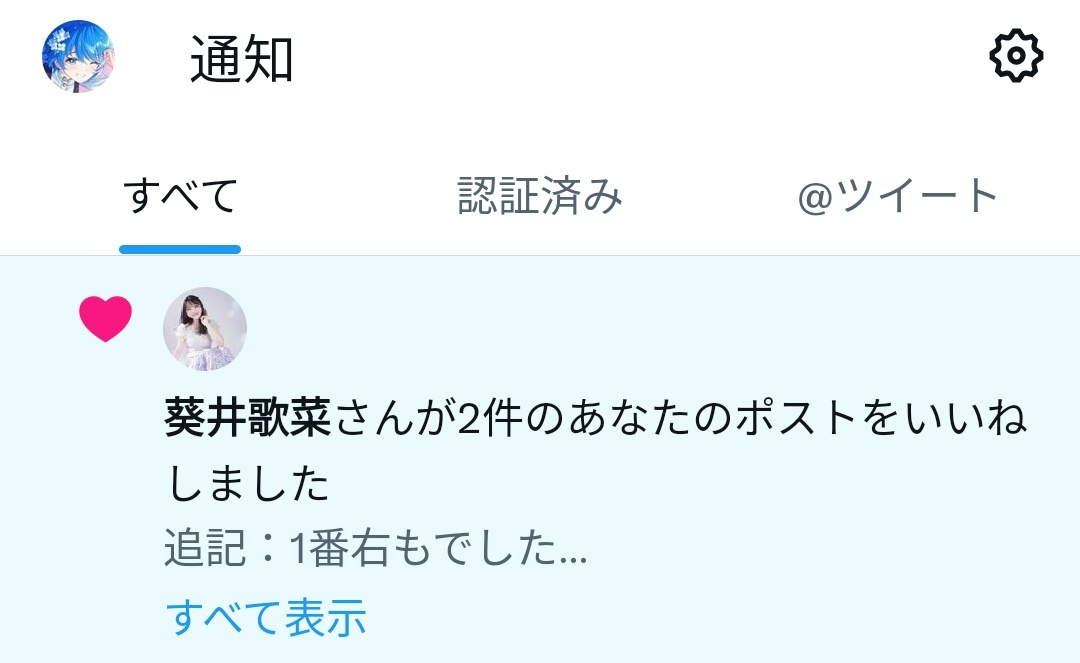Tap the 通知 page title

pyautogui.click(x=242, y=60)
